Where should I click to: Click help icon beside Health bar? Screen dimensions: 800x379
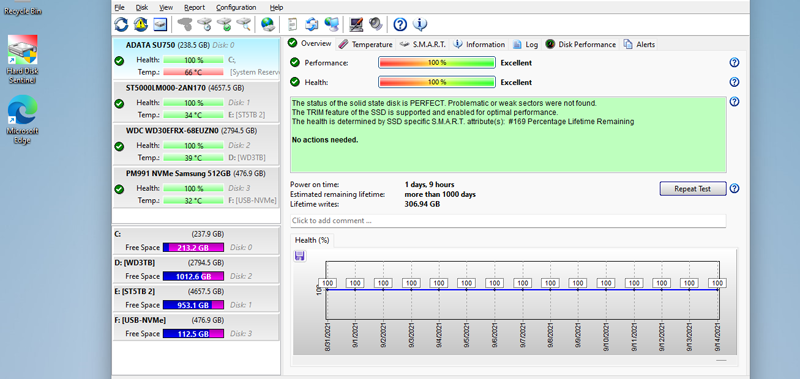coord(734,82)
